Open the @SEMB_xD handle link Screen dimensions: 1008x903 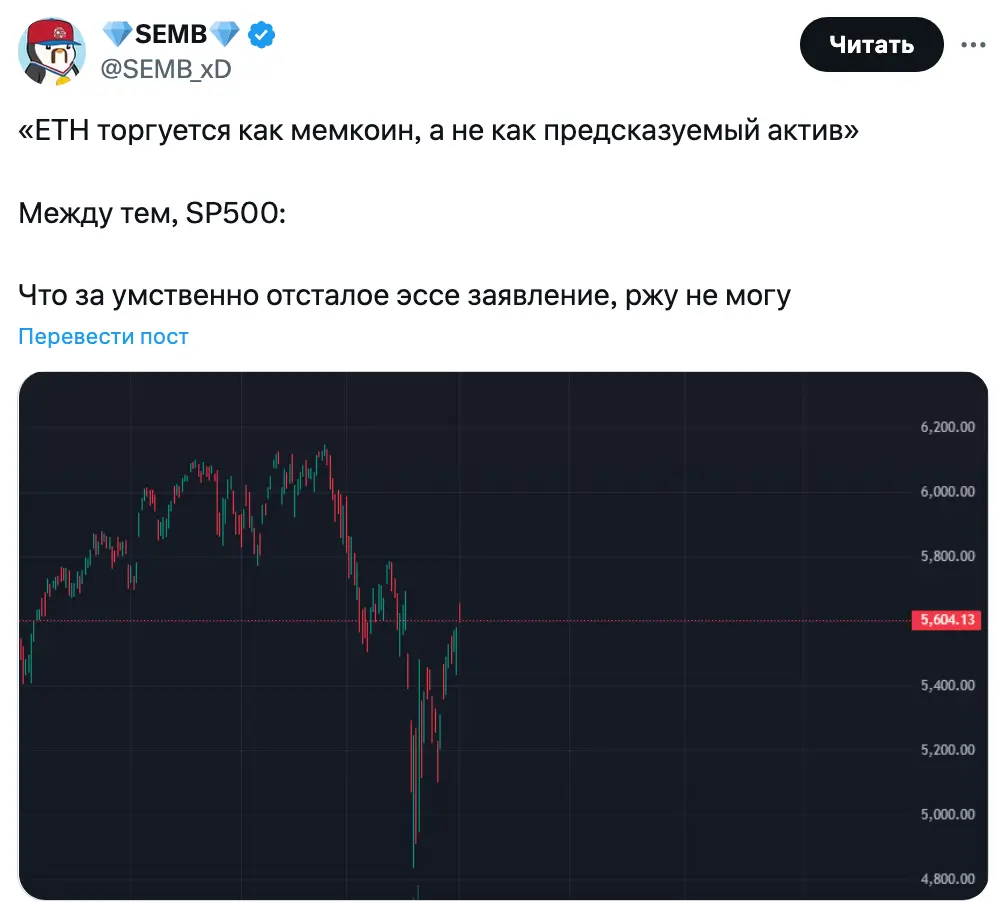[166, 69]
